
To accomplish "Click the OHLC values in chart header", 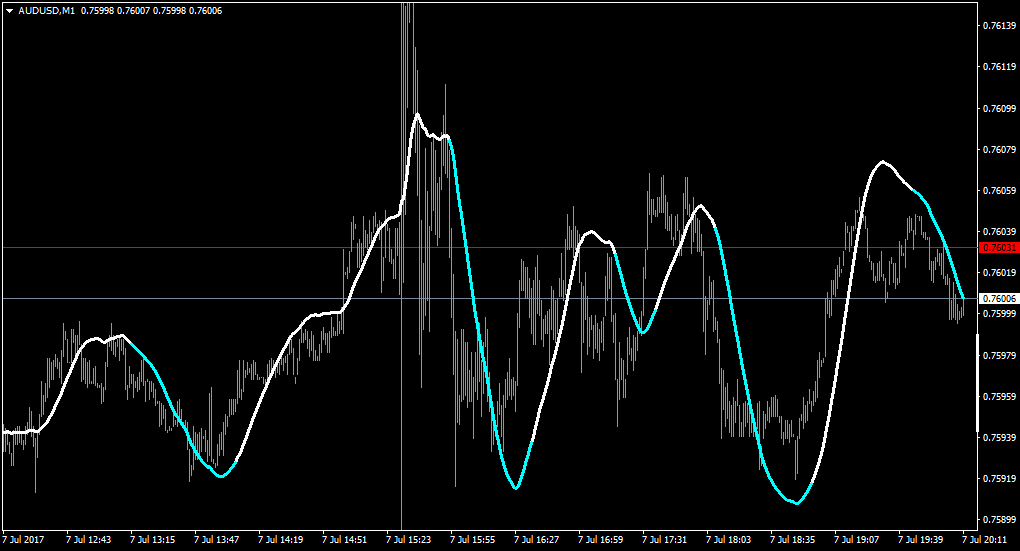I will pos(152,11).
